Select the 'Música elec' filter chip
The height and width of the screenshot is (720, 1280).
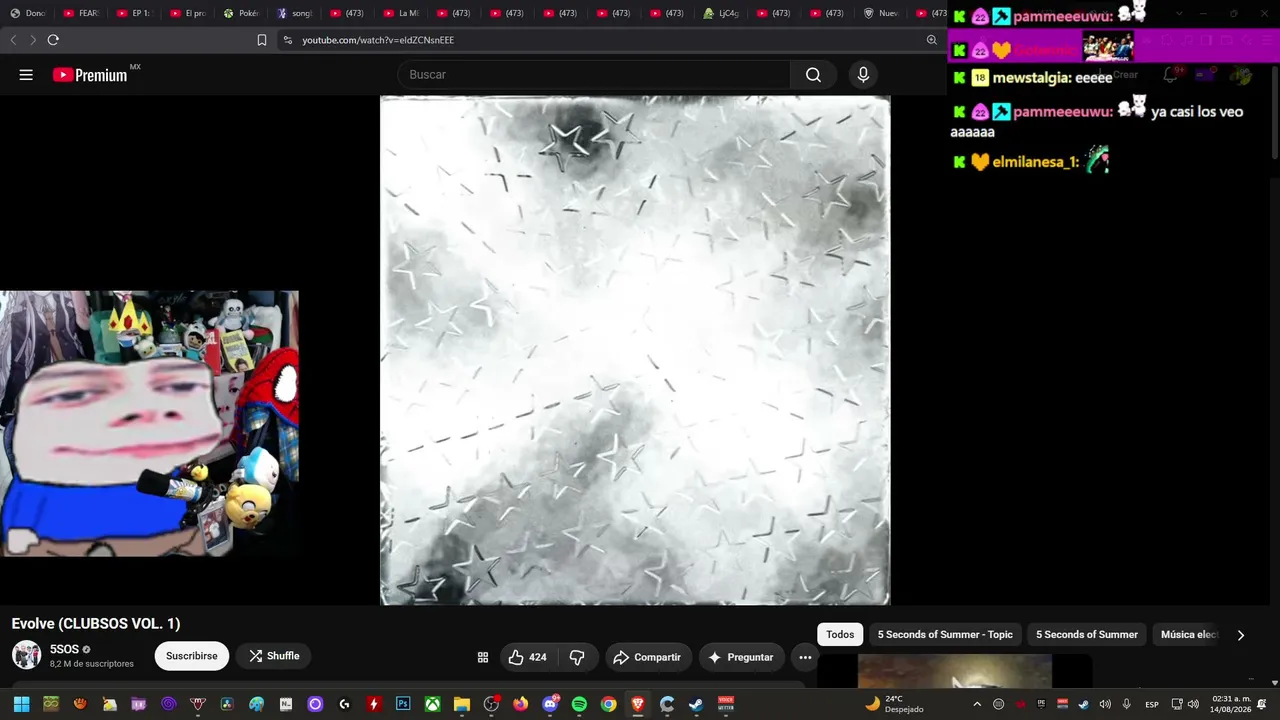pos(1189,634)
